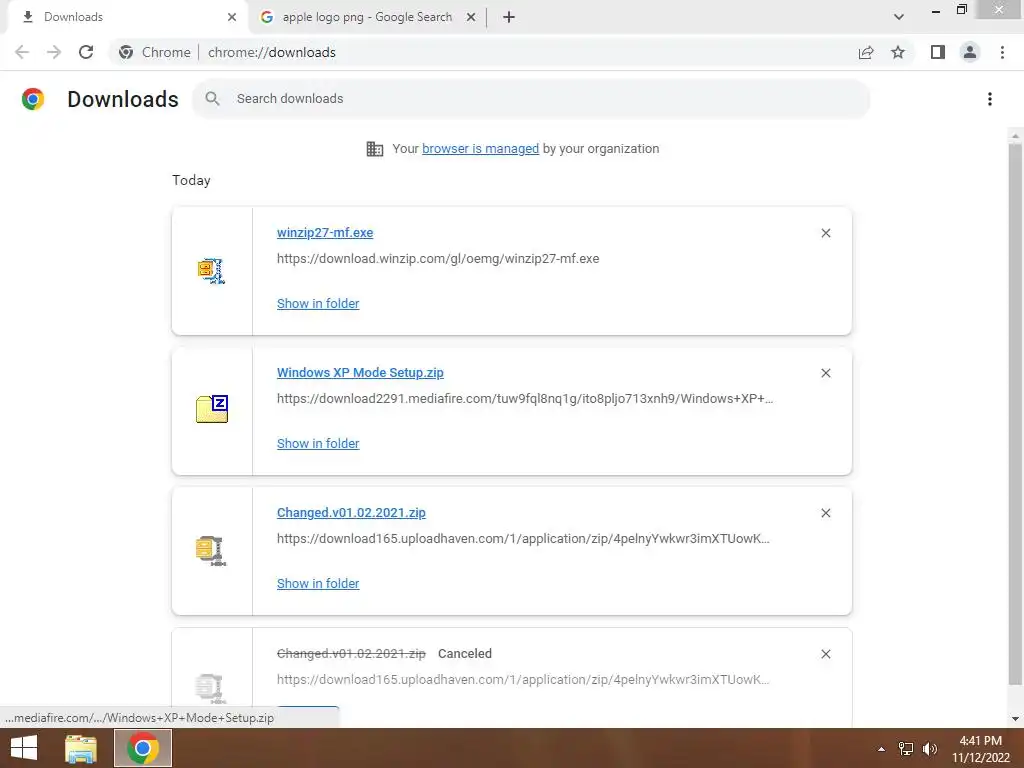Open the tab search dropdown chevron
Image resolution: width=1024 pixels, height=768 pixels.
point(899,17)
